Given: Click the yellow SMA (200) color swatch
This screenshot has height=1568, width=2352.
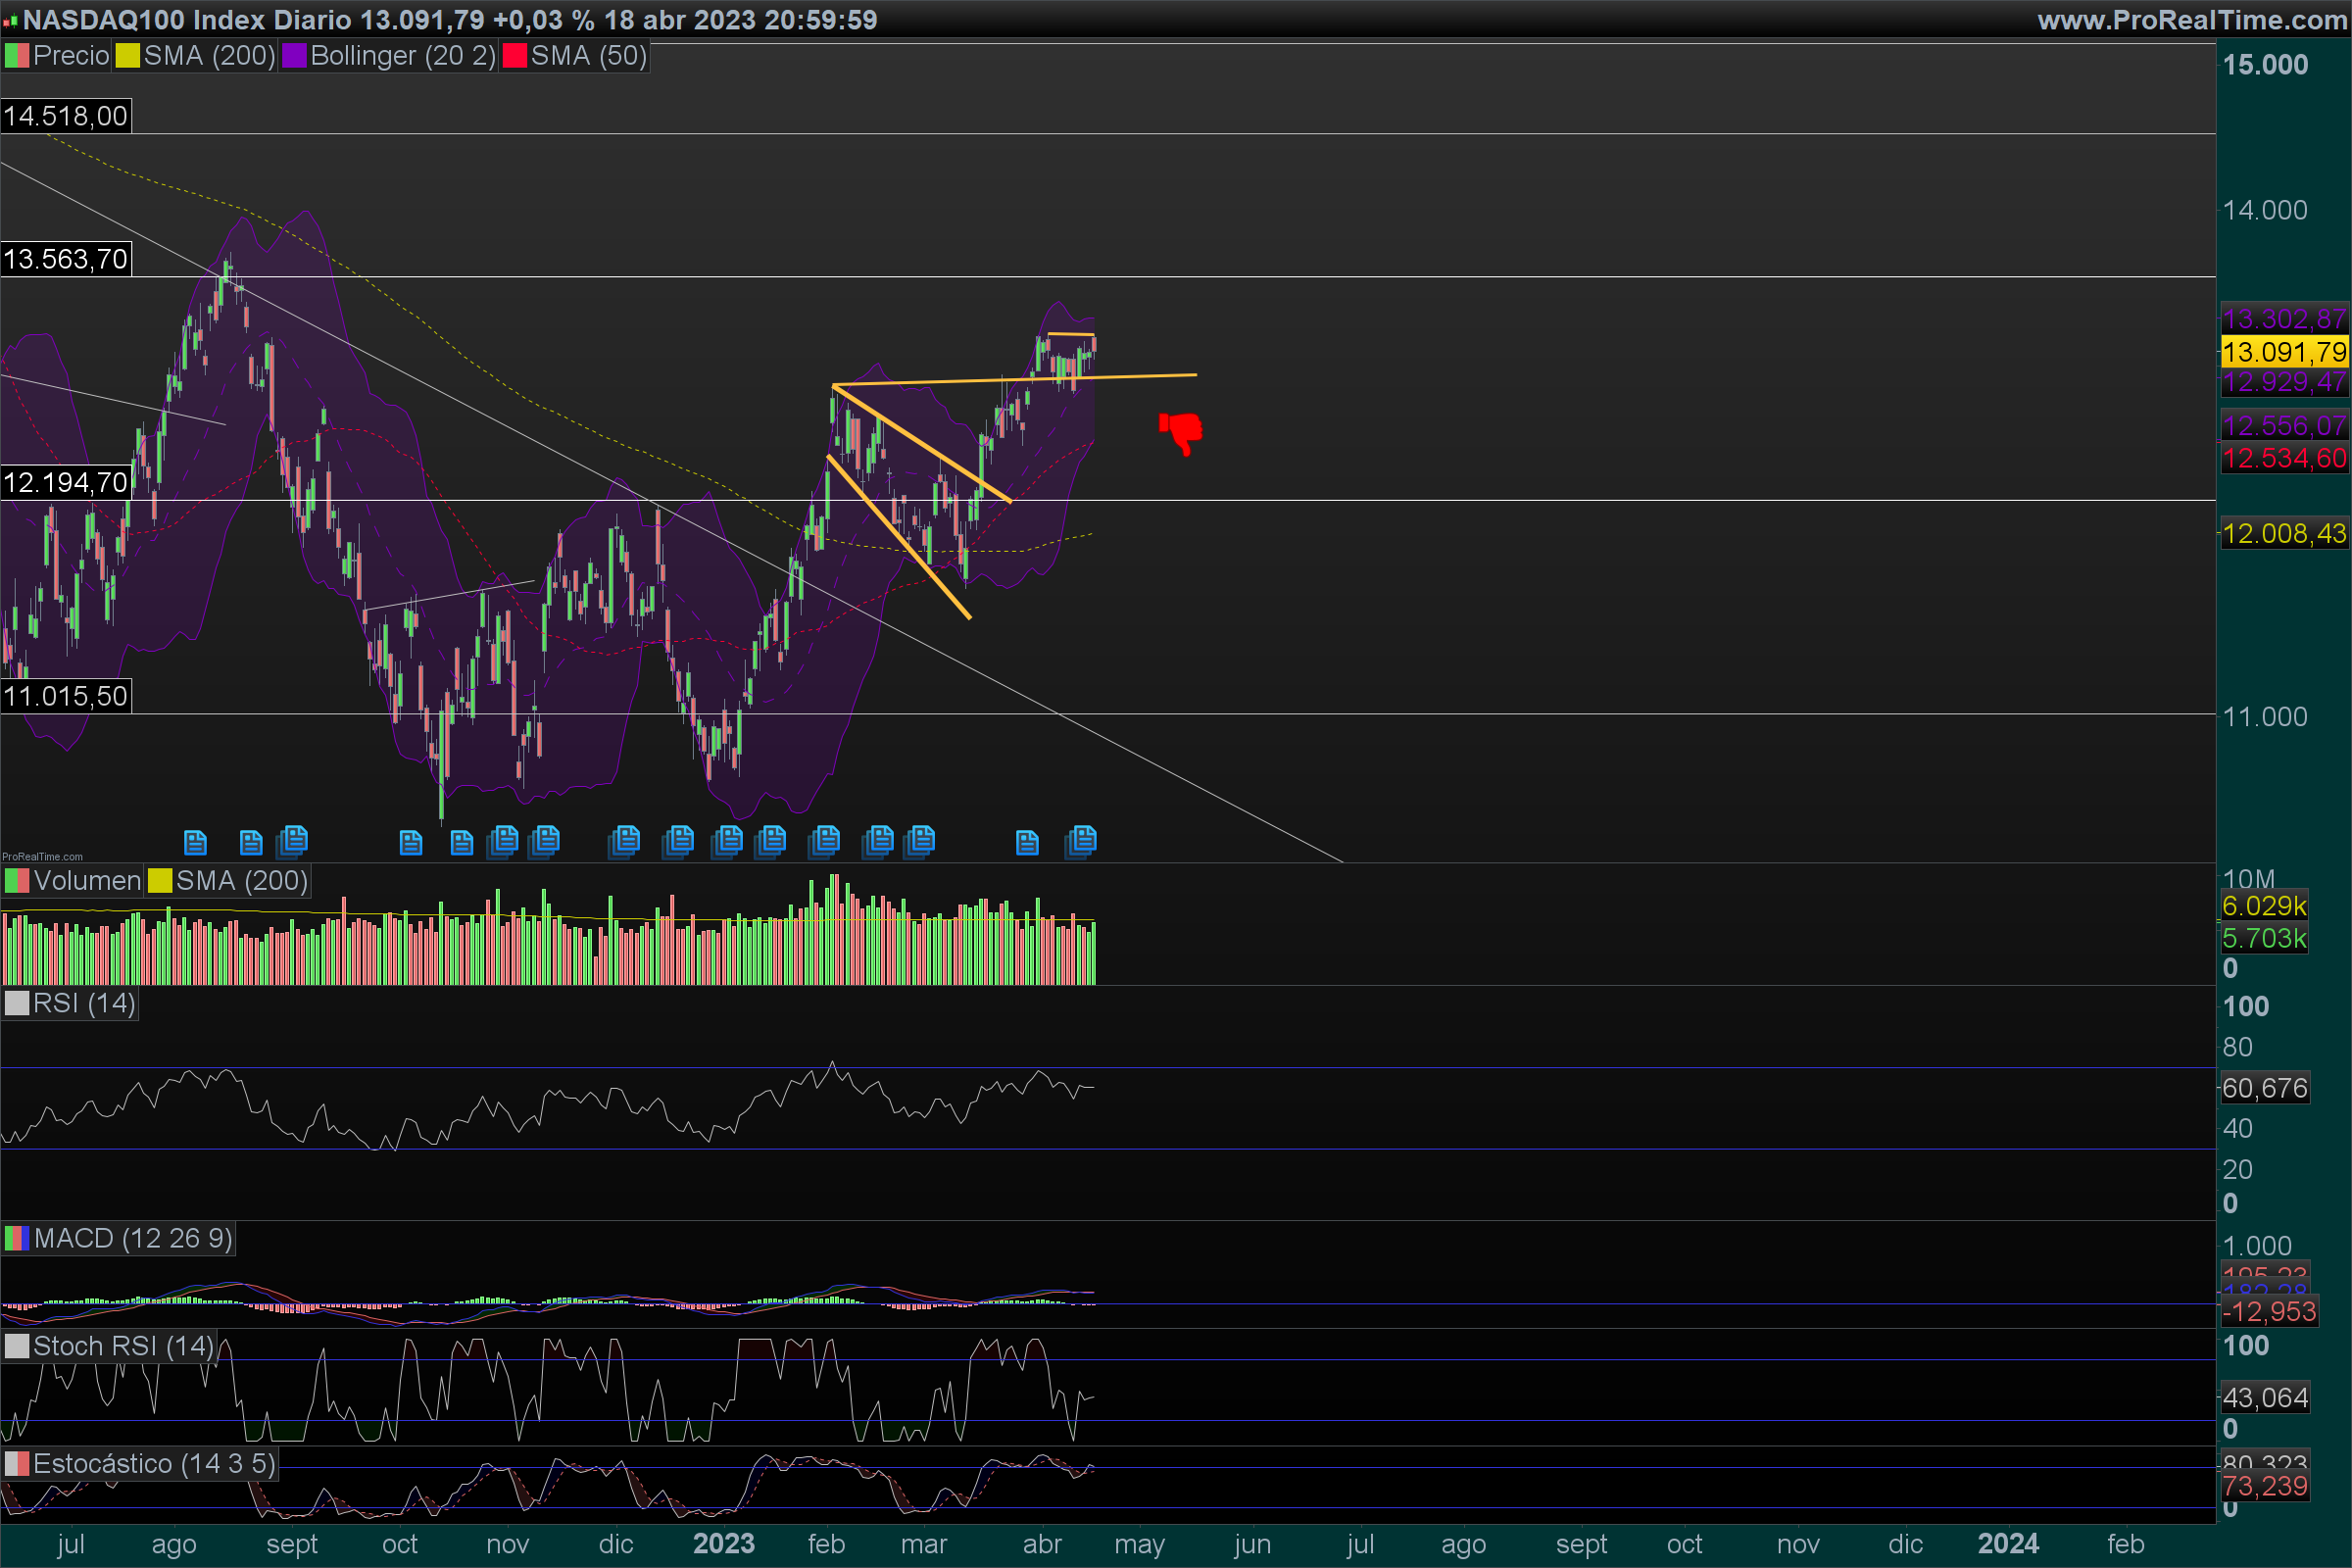Looking at the screenshot, I should 127,55.
